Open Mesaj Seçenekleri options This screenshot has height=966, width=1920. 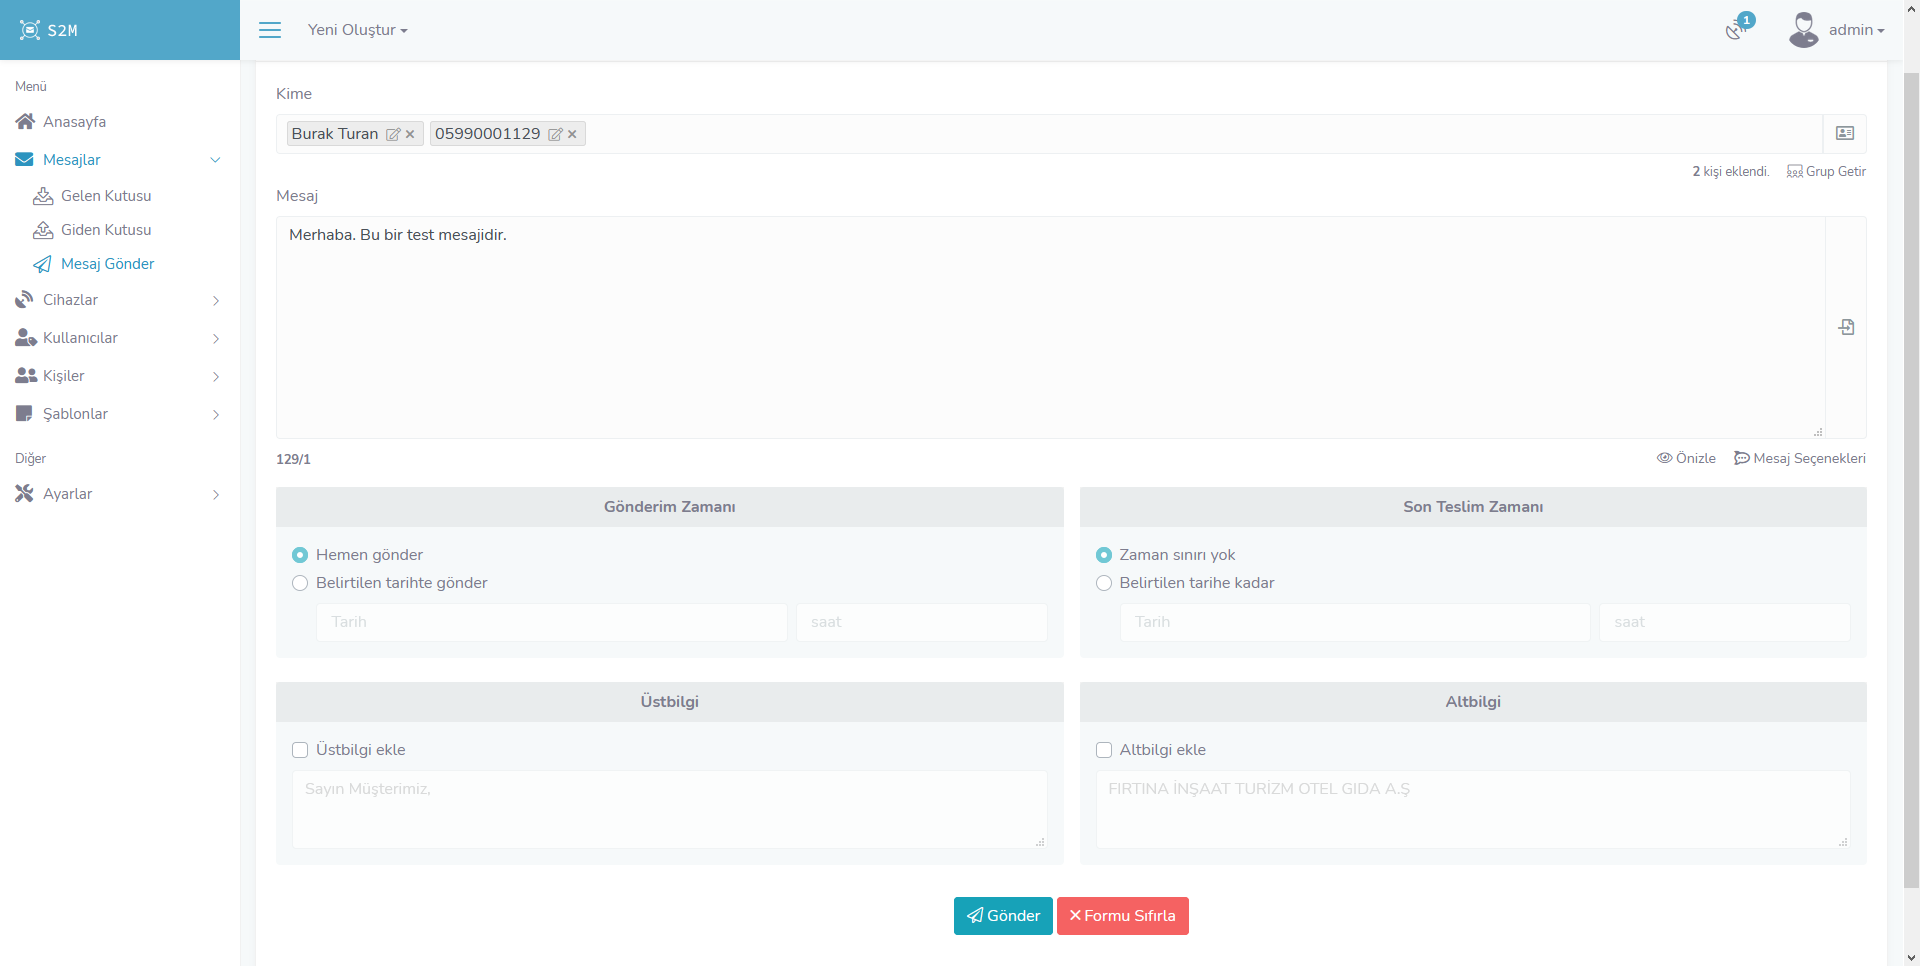click(1800, 458)
